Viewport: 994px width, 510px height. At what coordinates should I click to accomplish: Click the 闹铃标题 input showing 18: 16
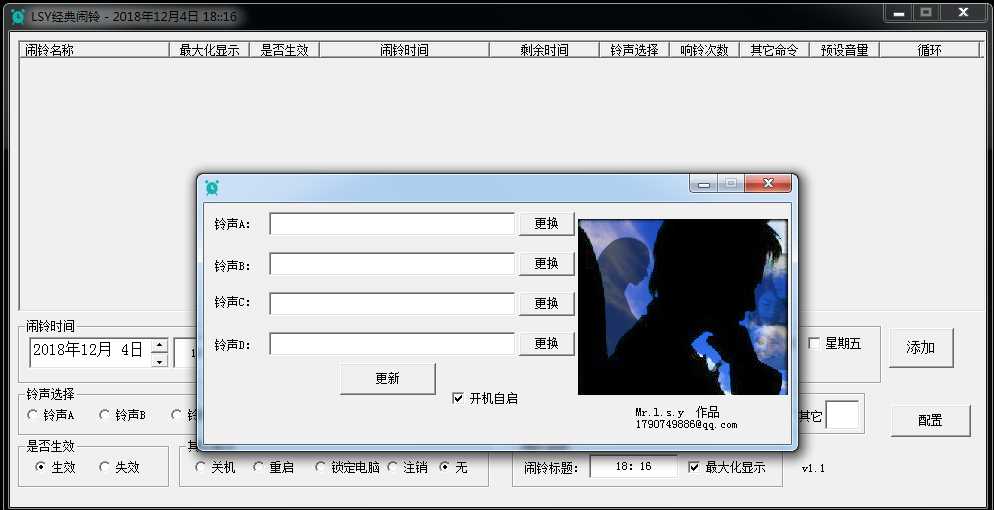[633, 467]
